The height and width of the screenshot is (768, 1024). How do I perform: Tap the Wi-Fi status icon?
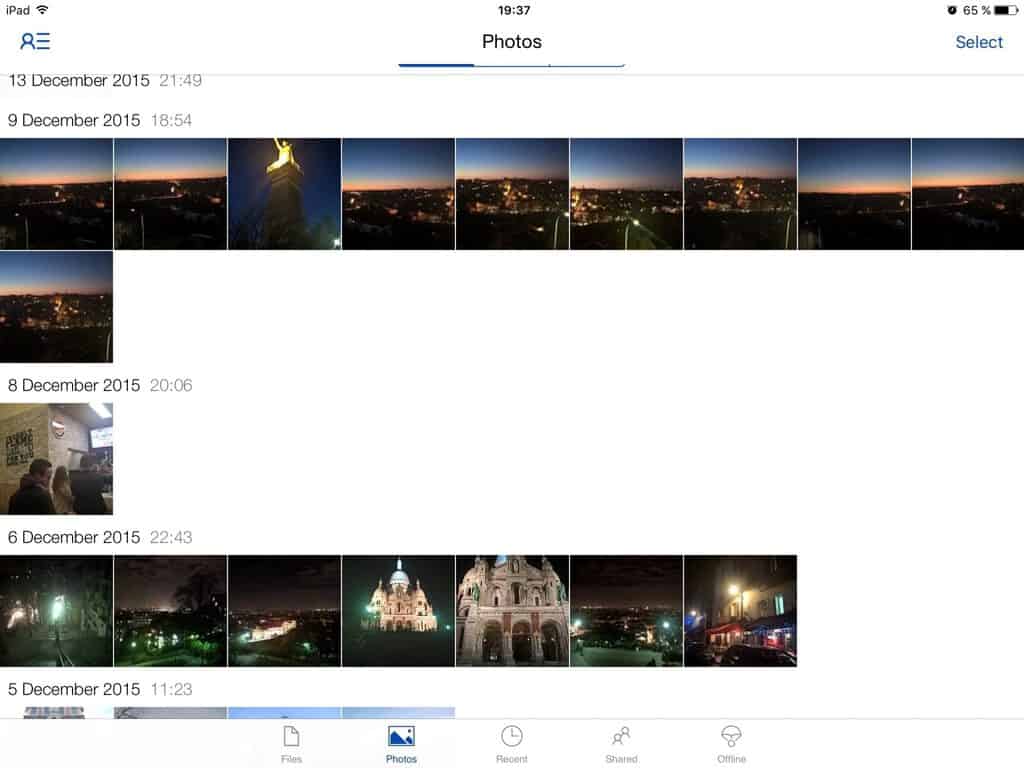click(42, 10)
